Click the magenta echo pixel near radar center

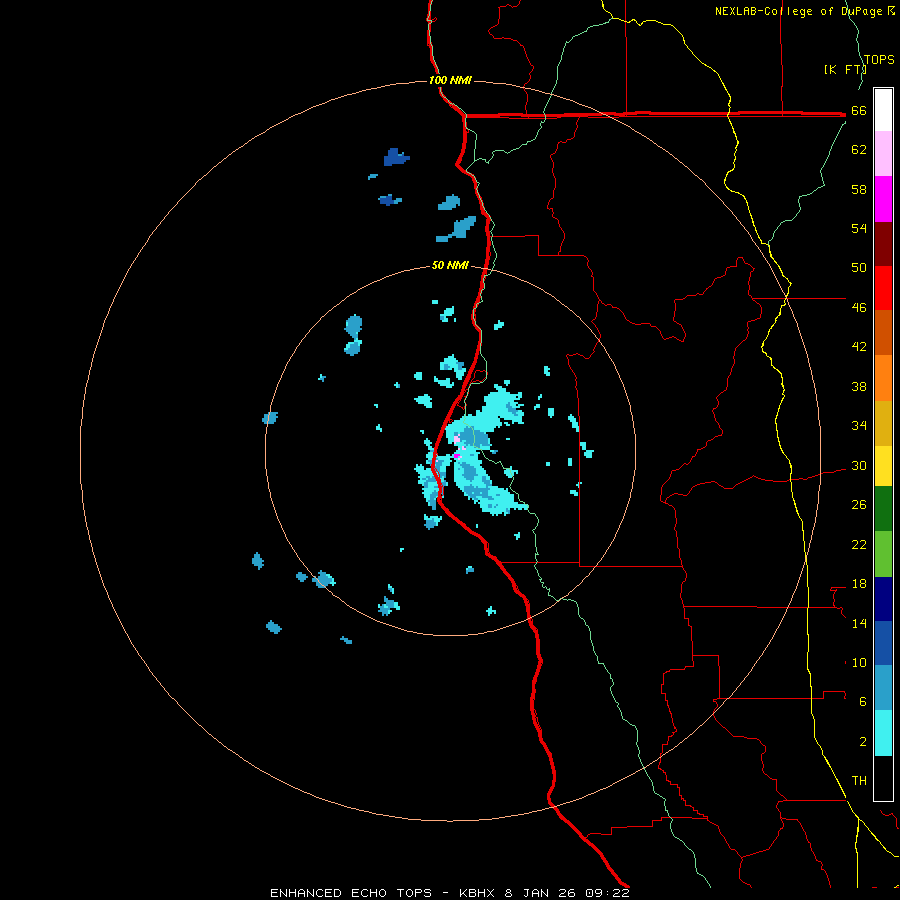[457, 456]
